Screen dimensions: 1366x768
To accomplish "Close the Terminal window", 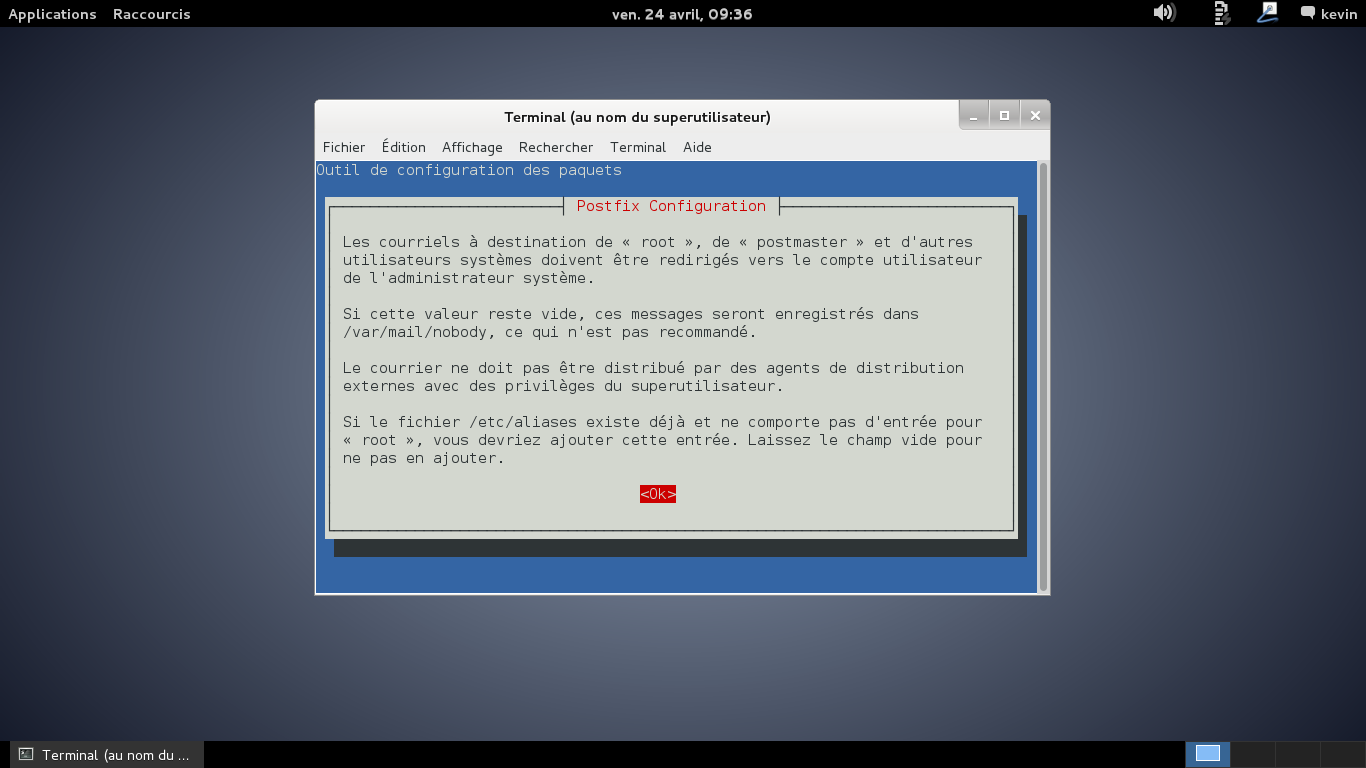I will [1035, 116].
